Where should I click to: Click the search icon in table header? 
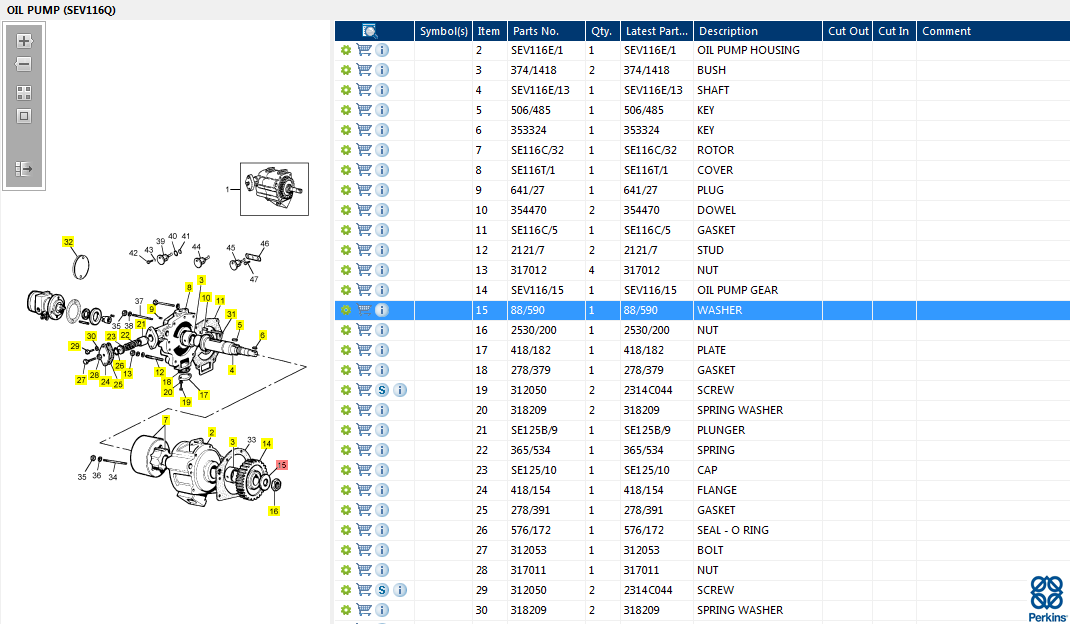369,31
